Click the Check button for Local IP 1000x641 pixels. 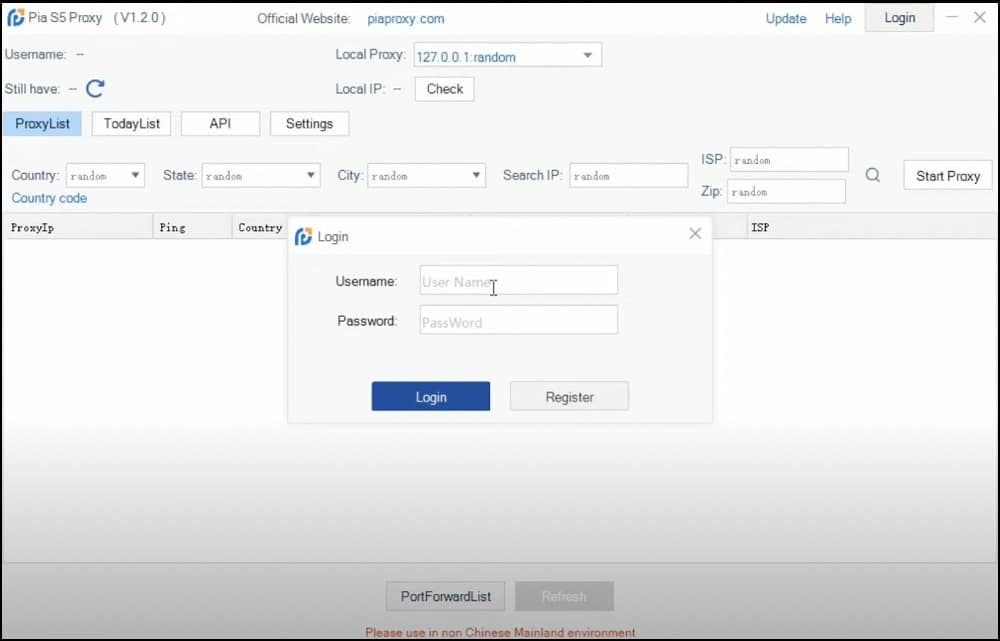[444, 89]
